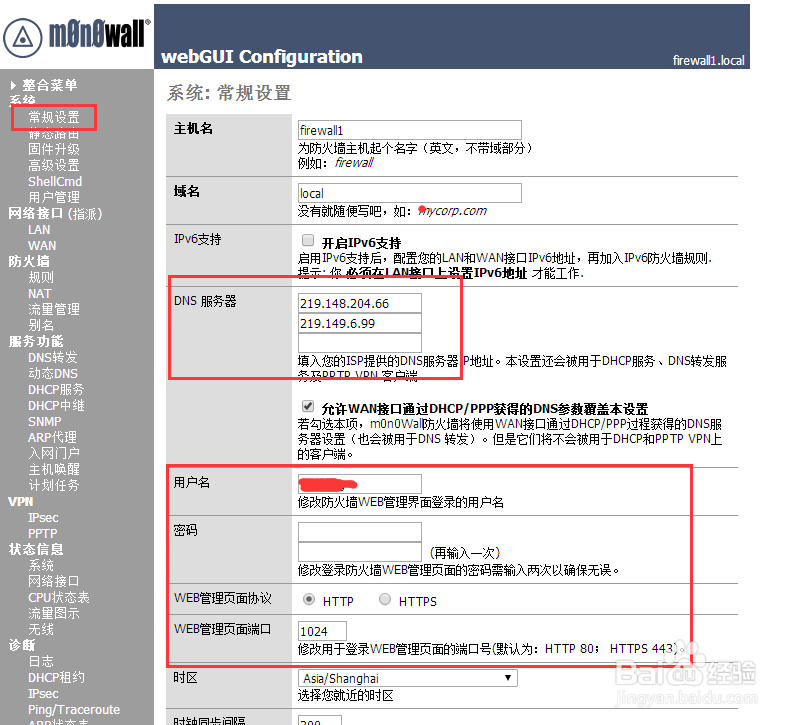Click the WEB管理页面端口 field showing 1024
The height and width of the screenshot is (725, 802).
322,630
